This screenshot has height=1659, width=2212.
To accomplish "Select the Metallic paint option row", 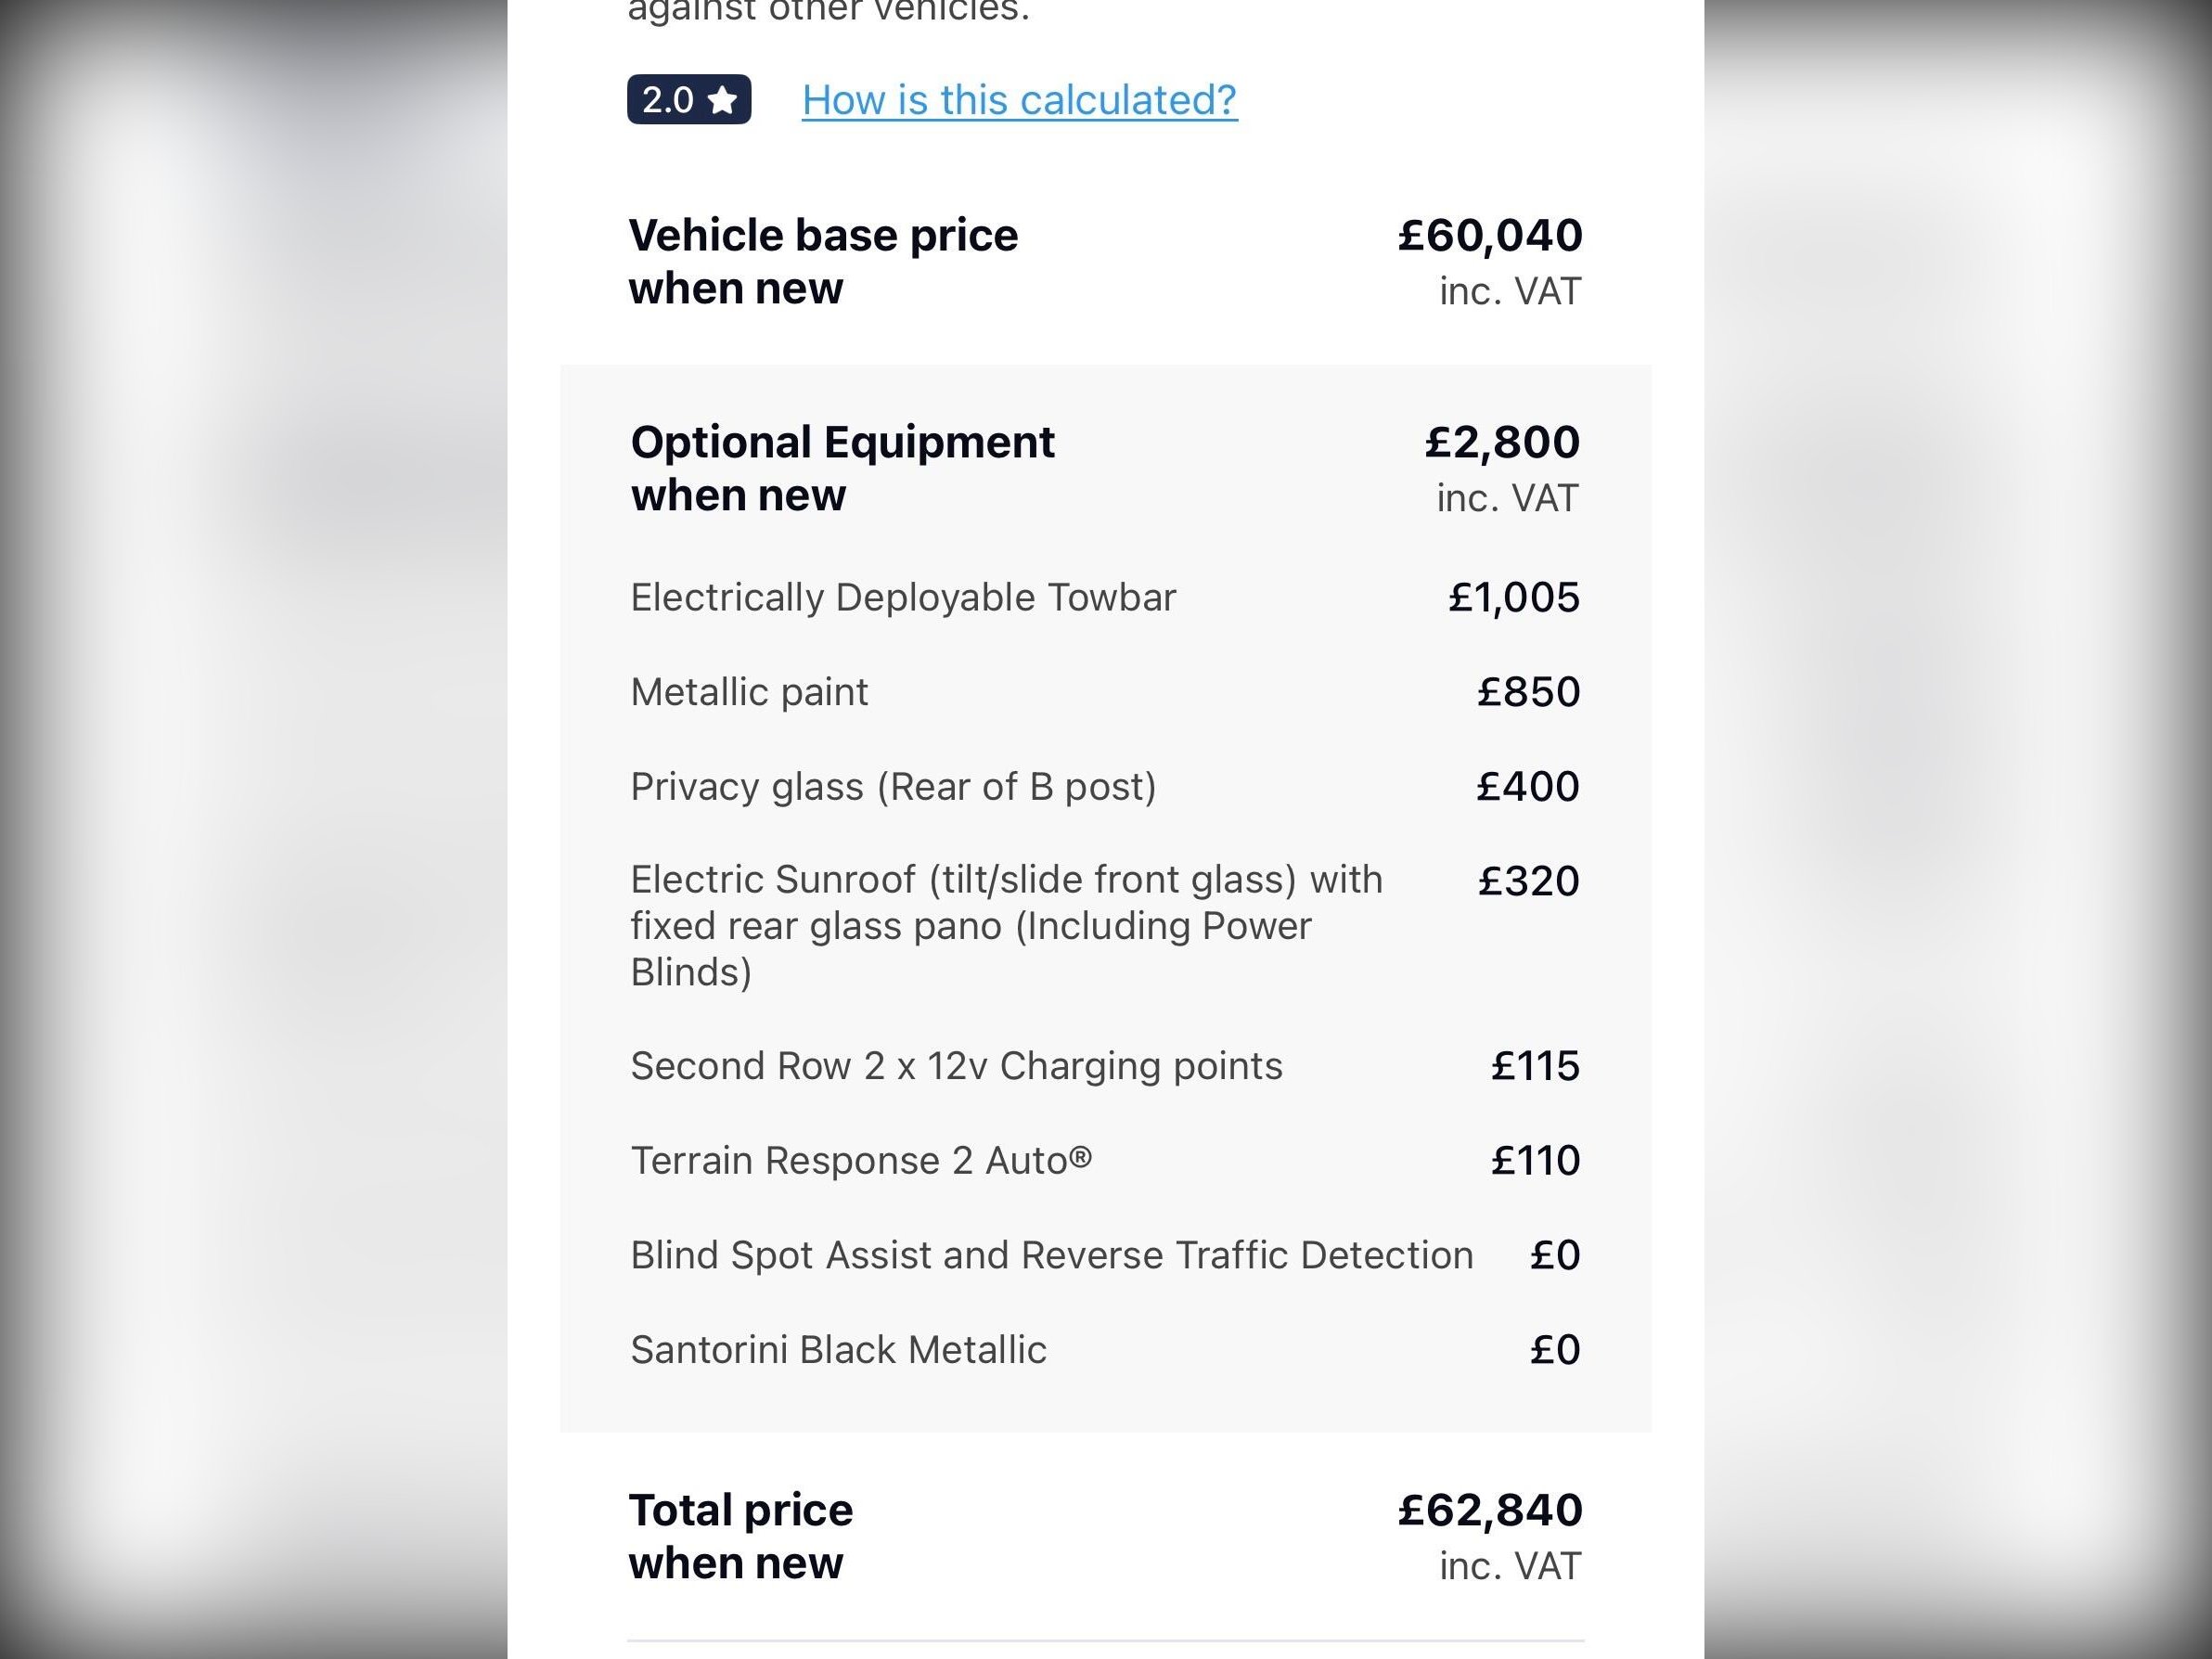I will (x=749, y=692).
